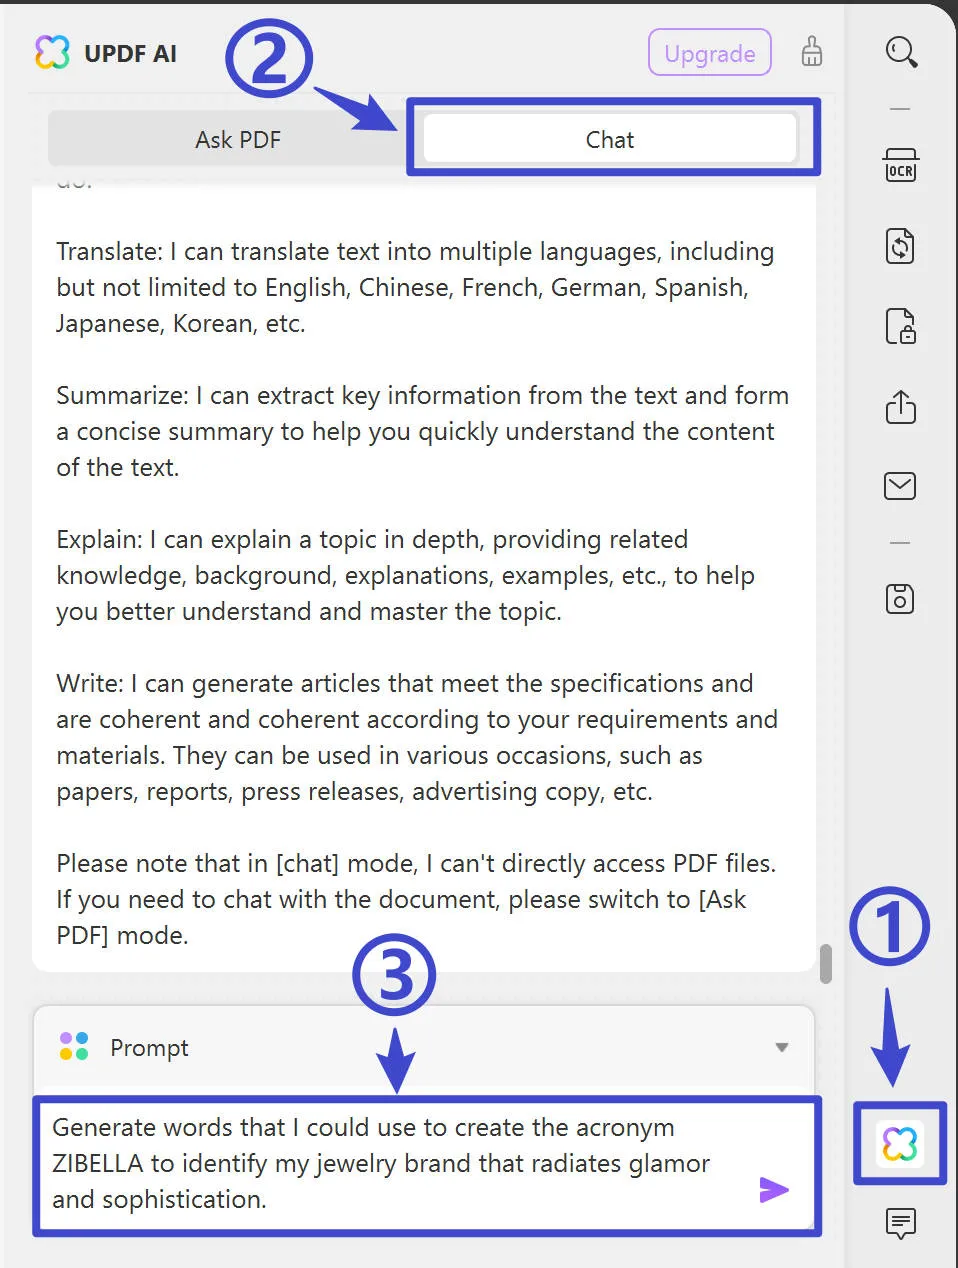Switch to the Ask PDF tab

coord(237,139)
